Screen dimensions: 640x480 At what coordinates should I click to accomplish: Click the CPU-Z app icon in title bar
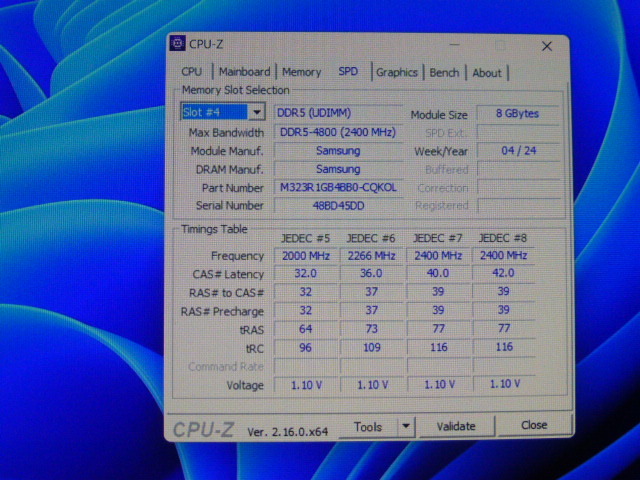pos(177,43)
